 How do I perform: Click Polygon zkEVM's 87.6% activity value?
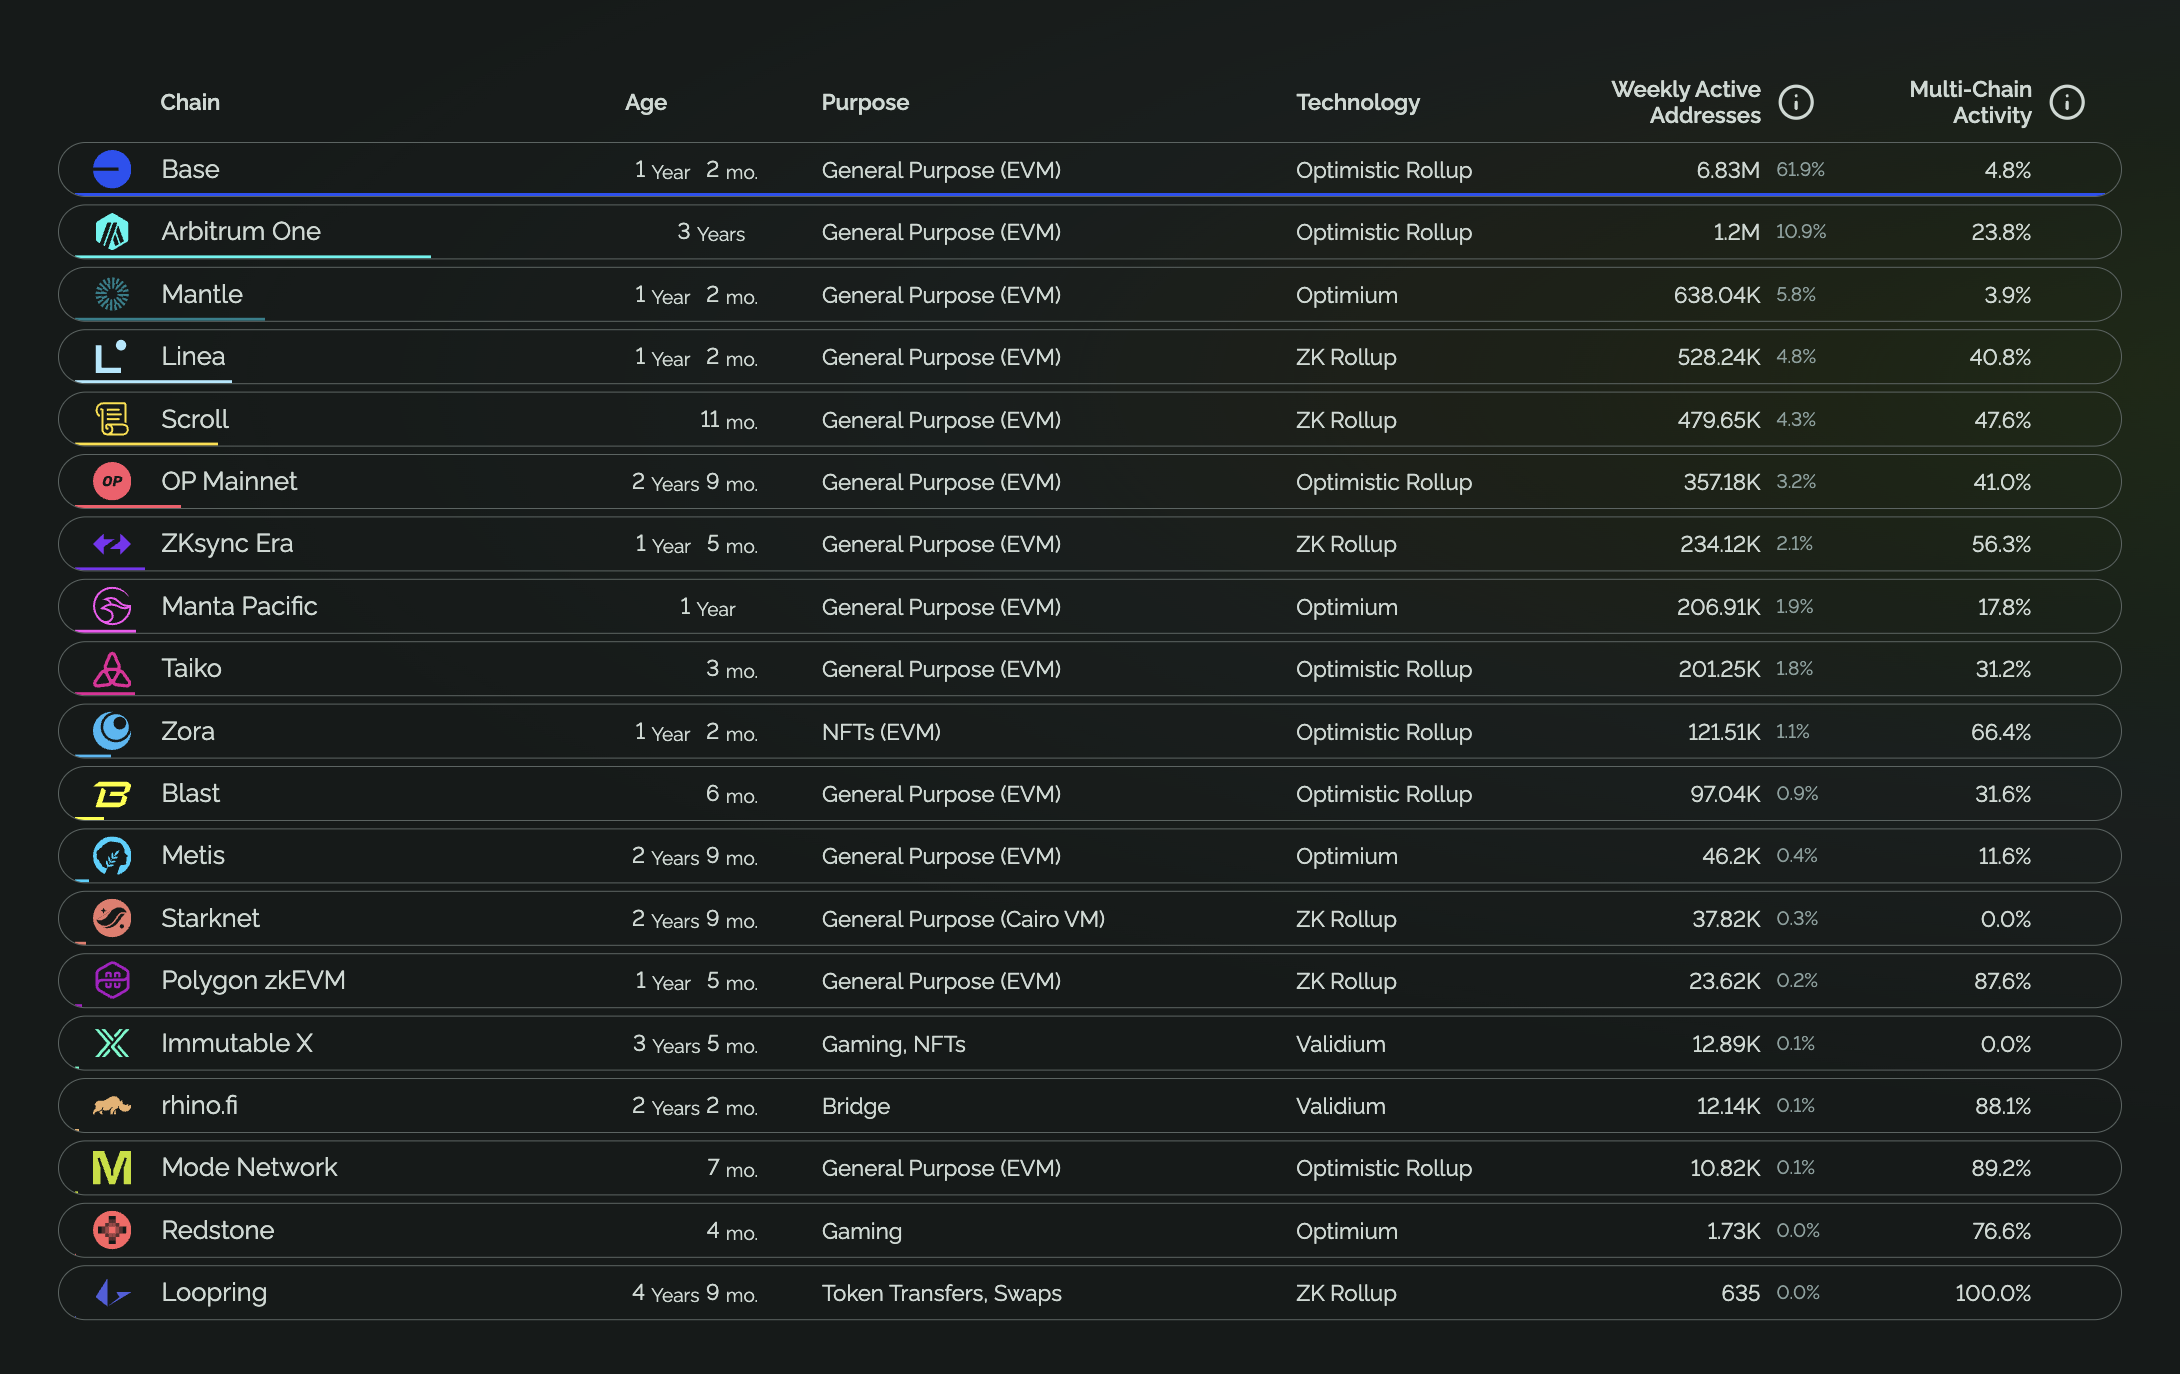pos(2002,981)
